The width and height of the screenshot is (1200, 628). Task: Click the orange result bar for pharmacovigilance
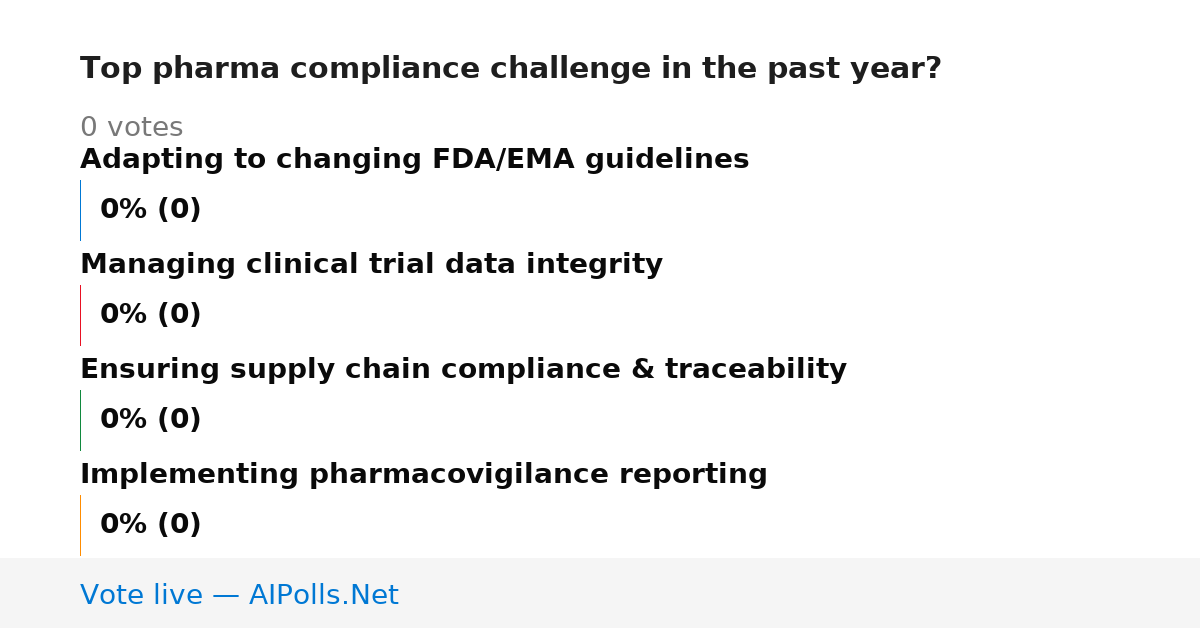pos(80,525)
